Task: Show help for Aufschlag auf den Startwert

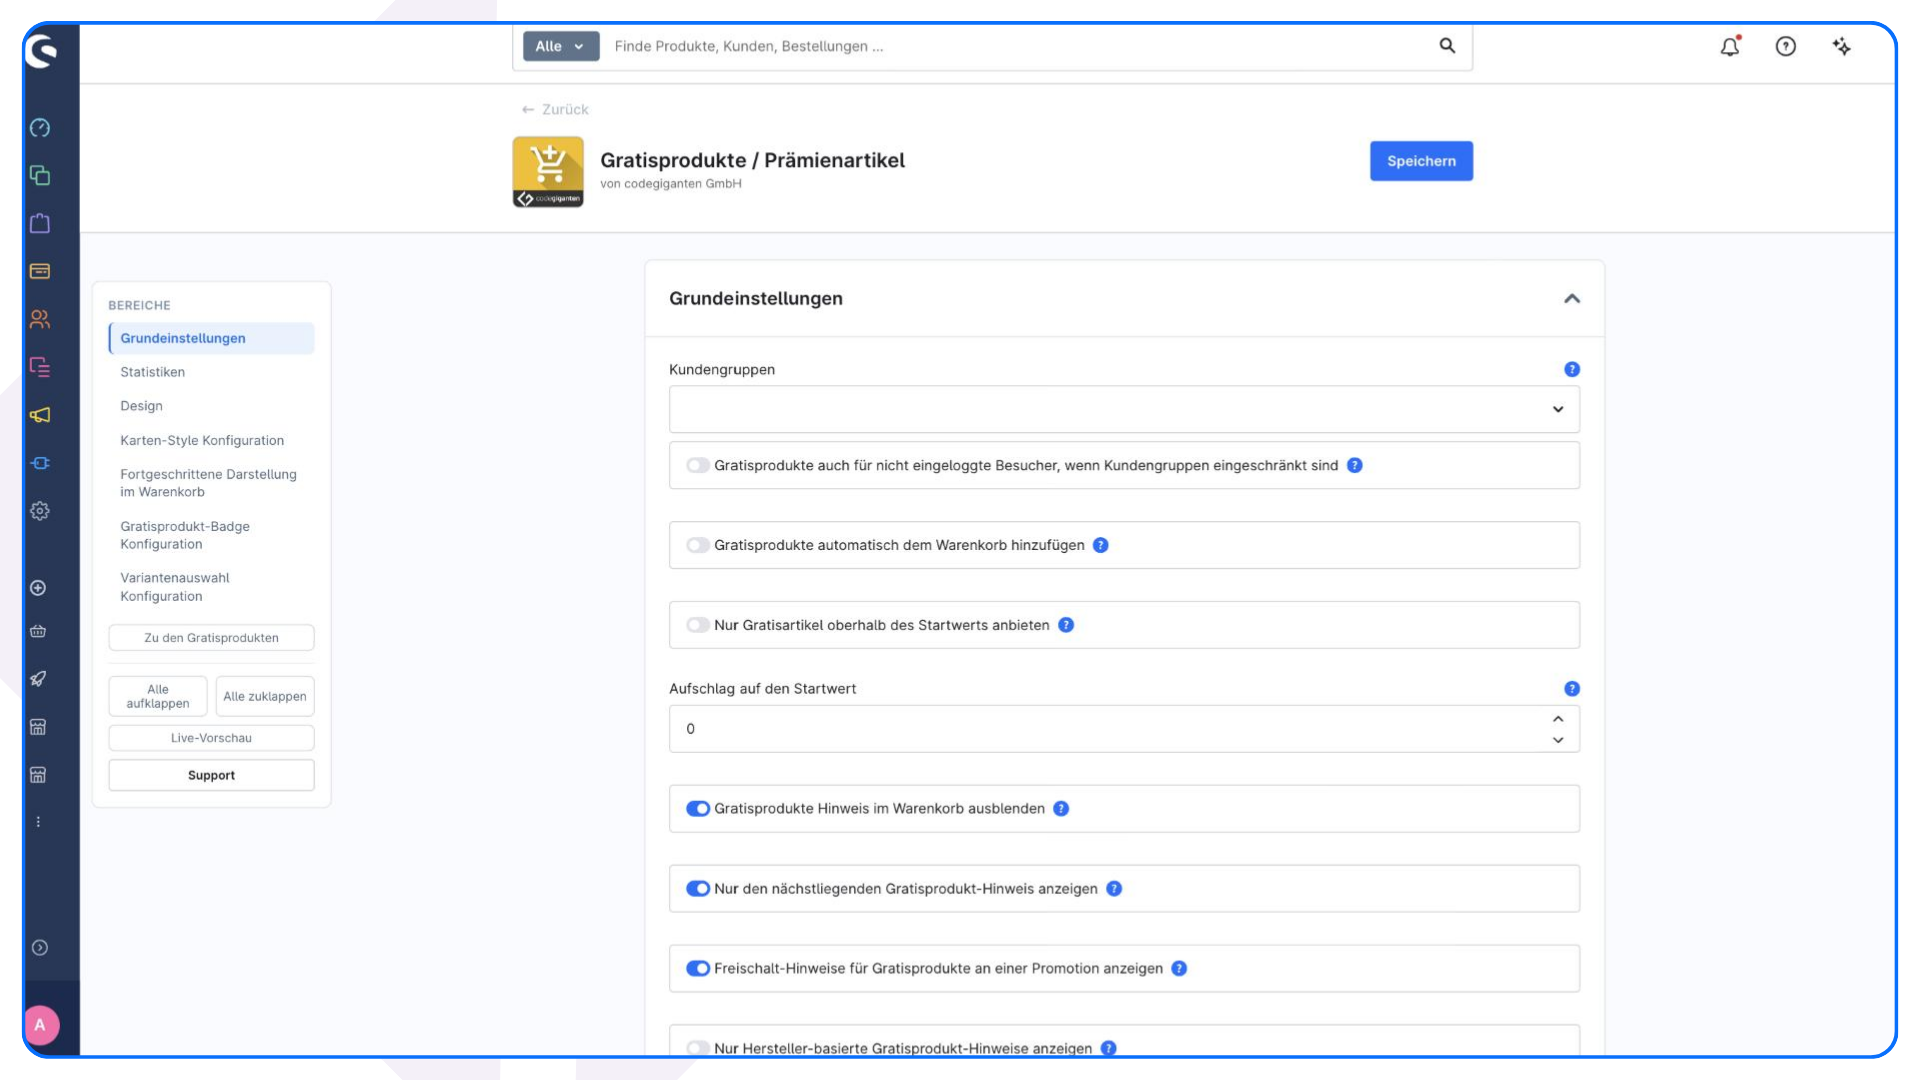Action: click(1572, 689)
